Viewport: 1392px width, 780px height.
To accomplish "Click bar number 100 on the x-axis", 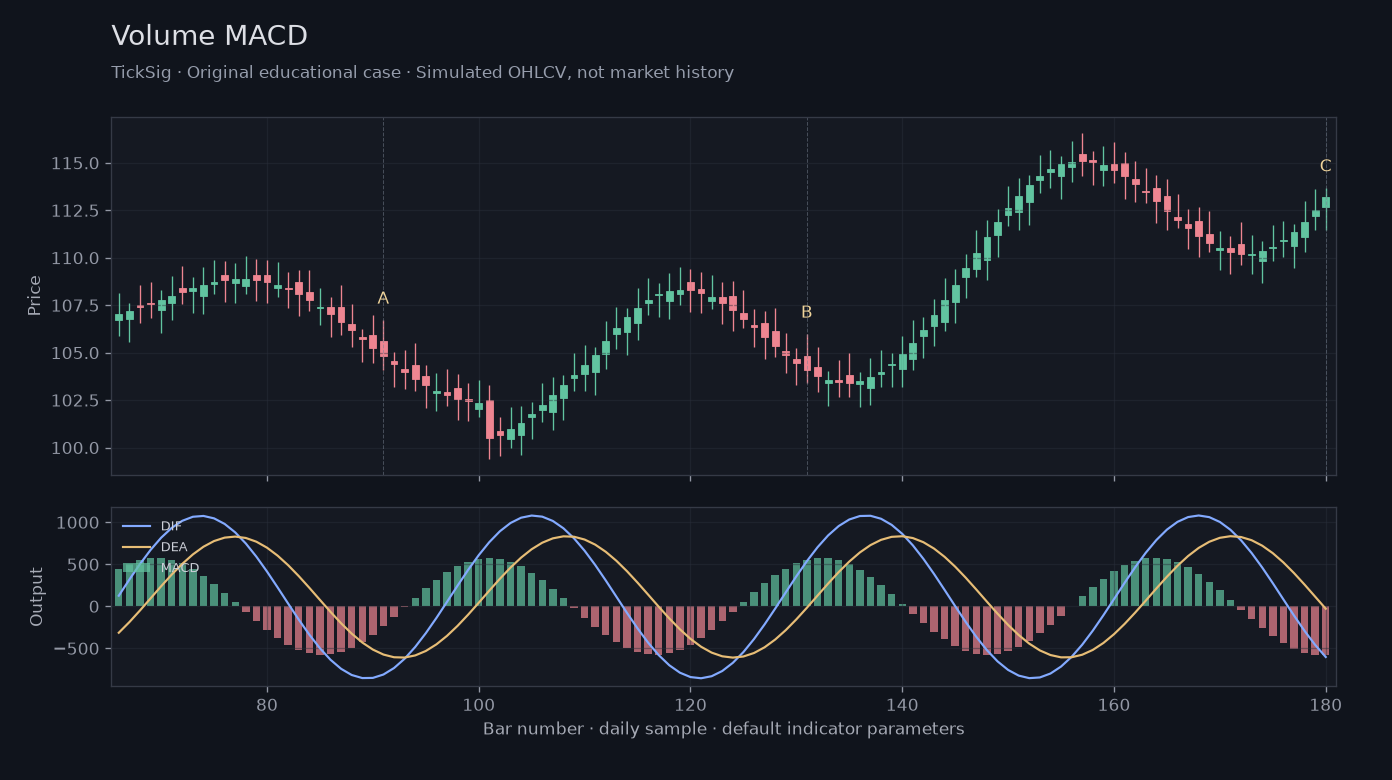I will [479, 704].
